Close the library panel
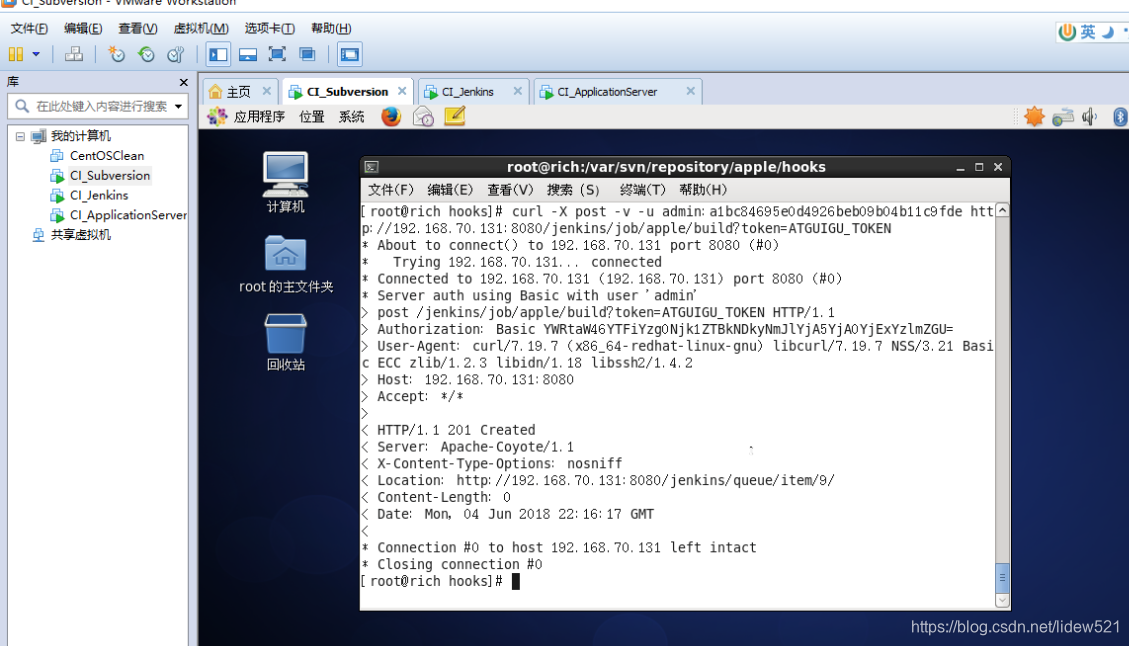This screenshot has width=1129, height=646. coord(184,82)
